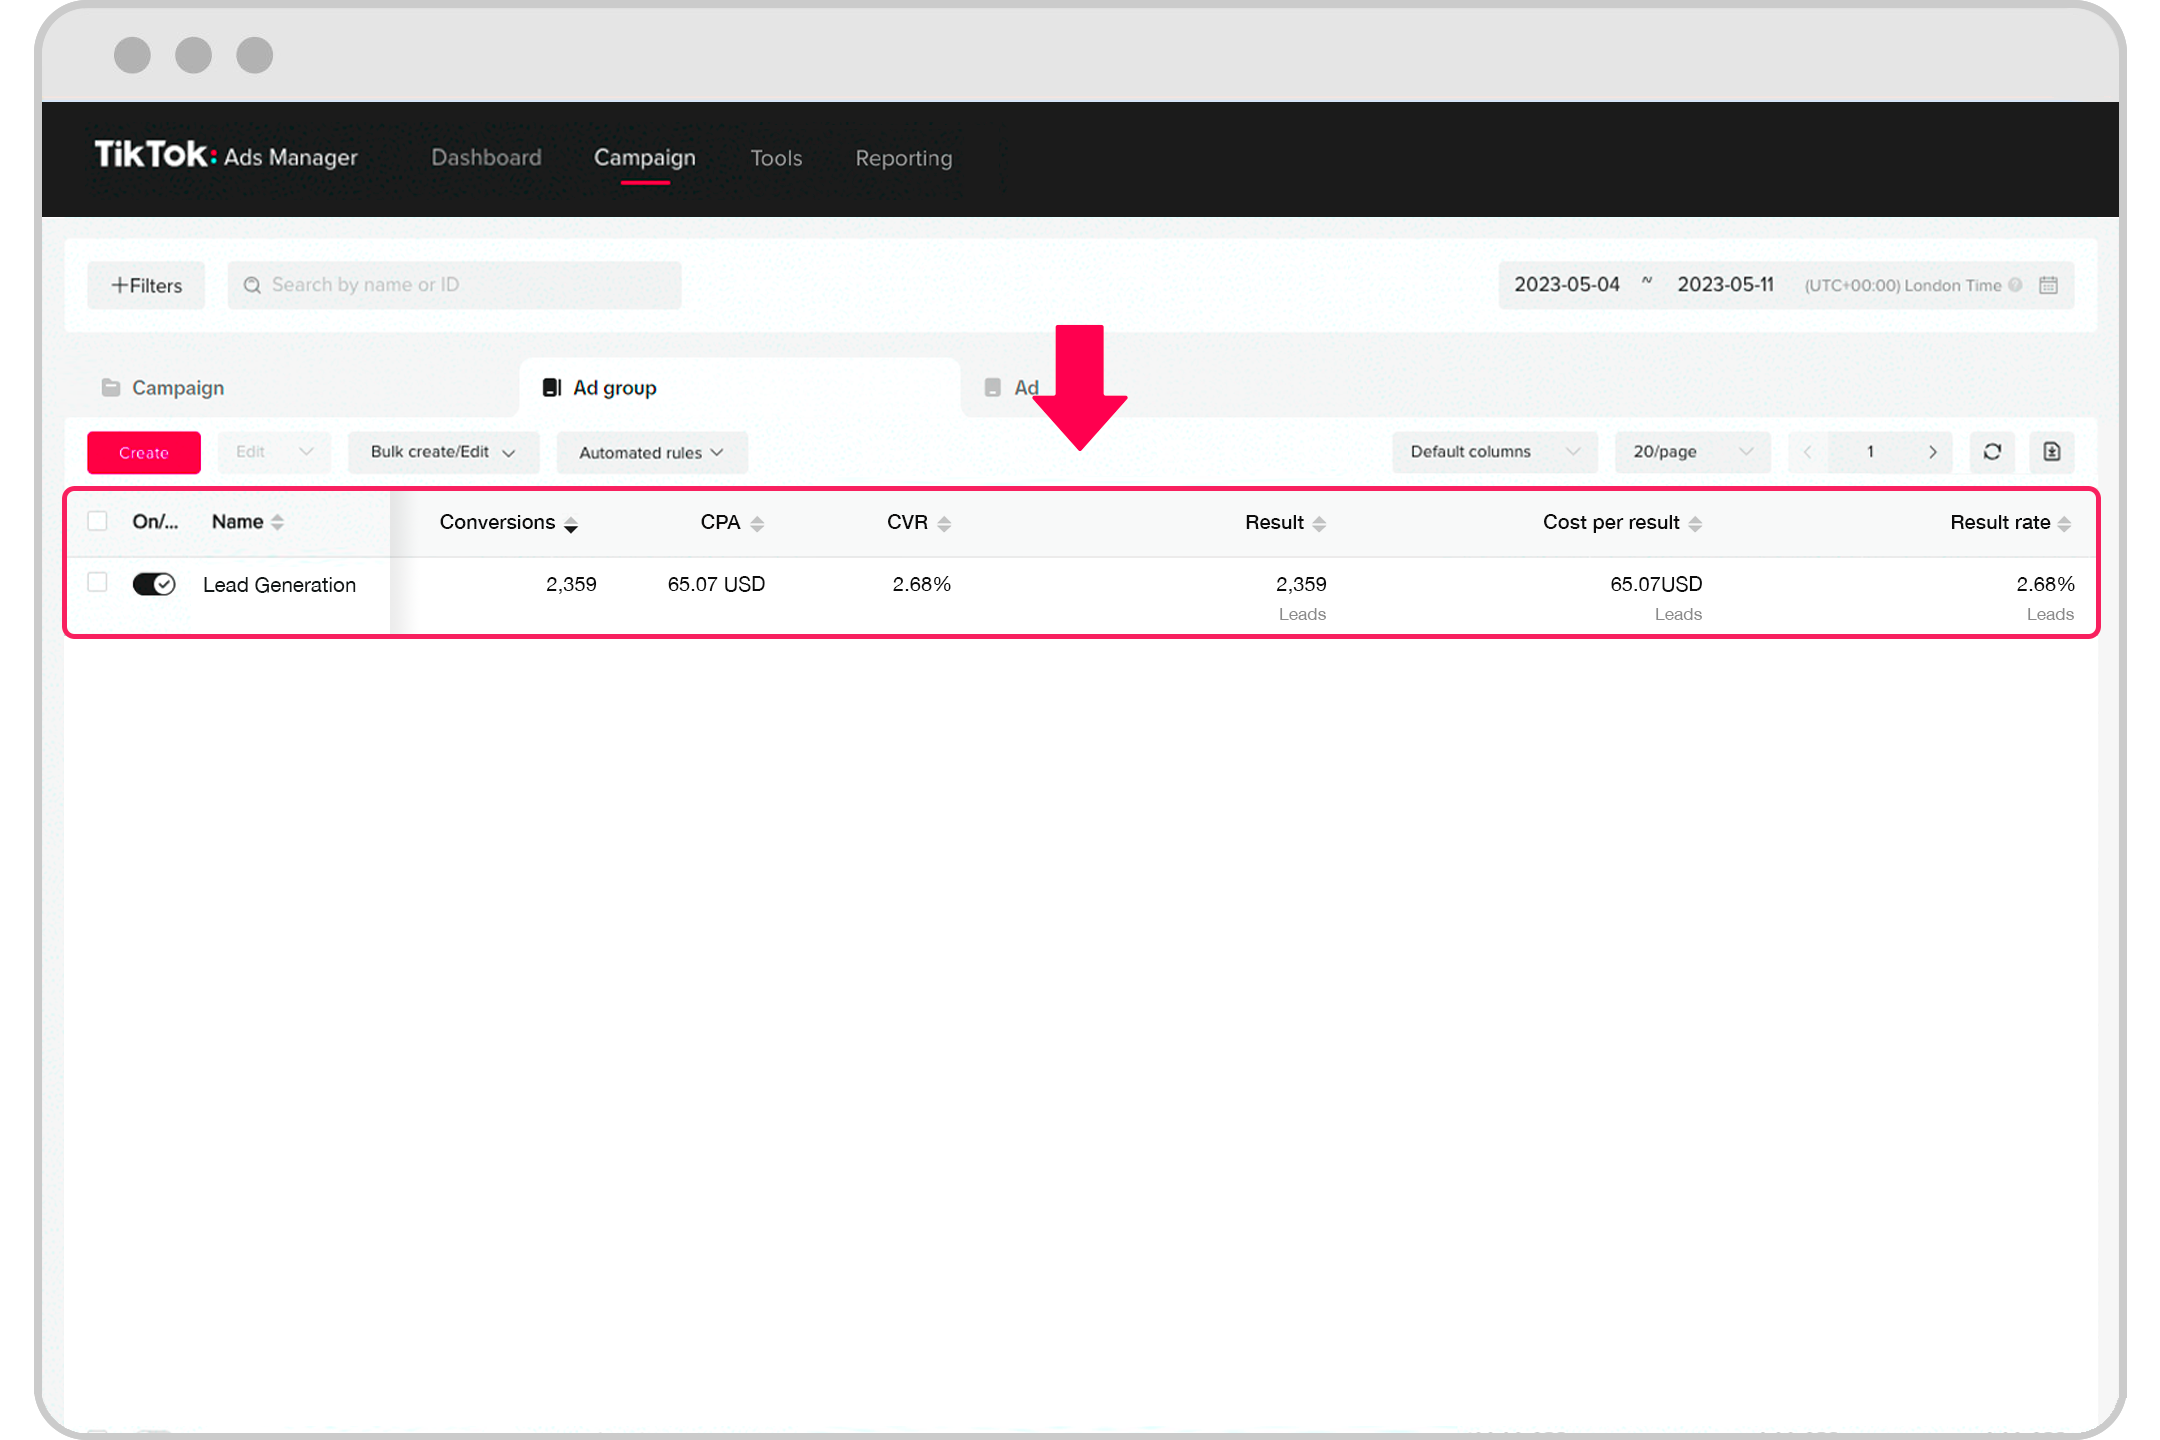This screenshot has width=2160, height=1440.
Task: Click the Search by name or ID field
Action: 454,285
